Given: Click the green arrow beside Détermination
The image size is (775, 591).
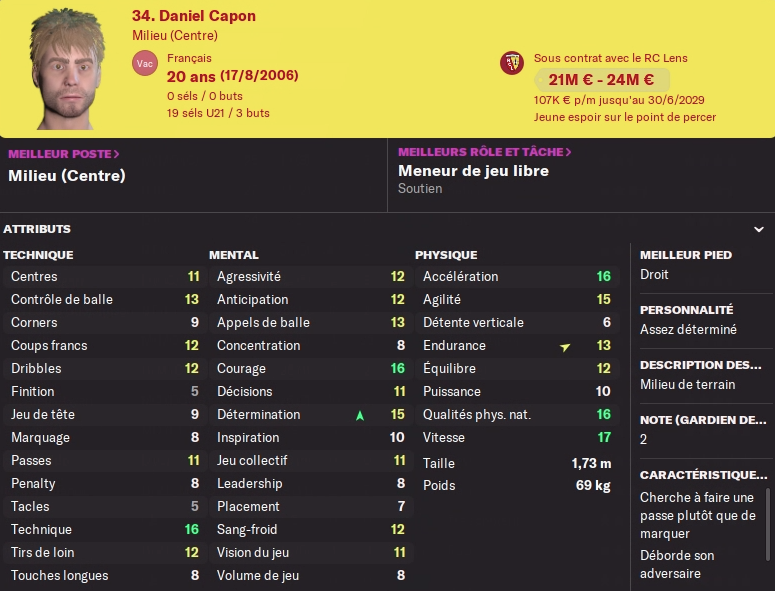Looking at the screenshot, I should tap(360, 415).
